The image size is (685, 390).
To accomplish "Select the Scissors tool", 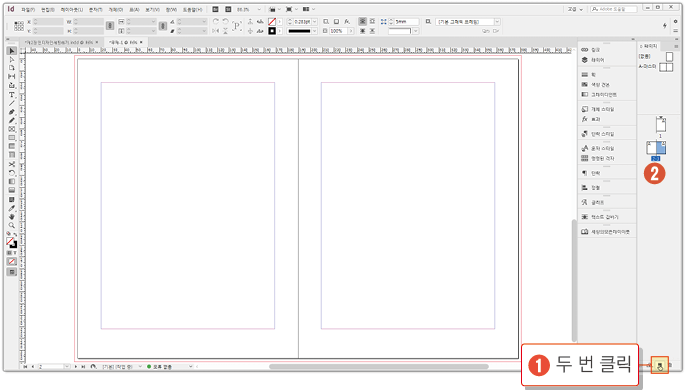I will (x=12, y=164).
